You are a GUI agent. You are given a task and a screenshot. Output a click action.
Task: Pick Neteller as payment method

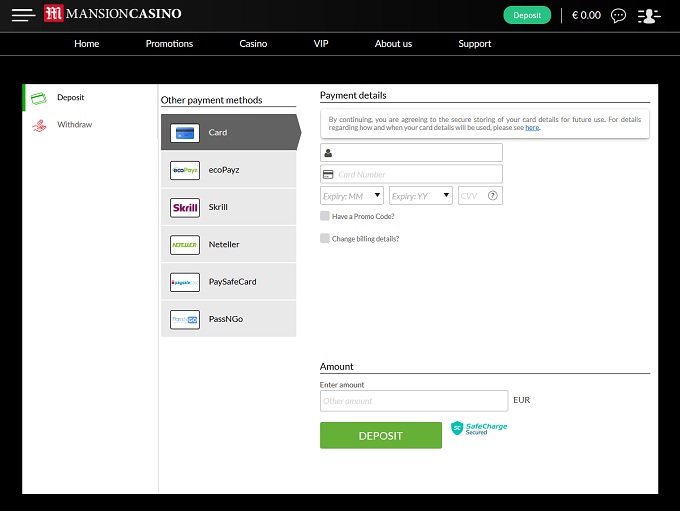(228, 244)
